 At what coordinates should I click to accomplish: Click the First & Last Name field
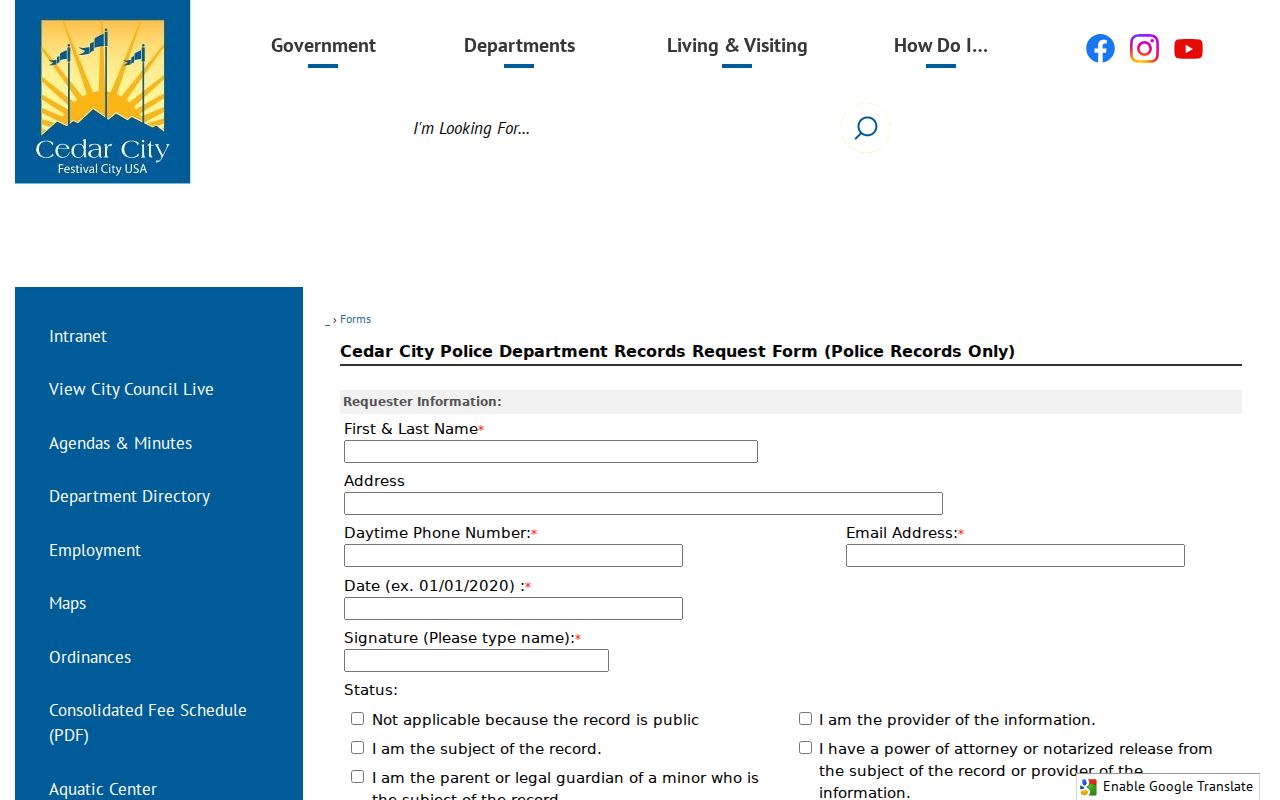(551, 452)
